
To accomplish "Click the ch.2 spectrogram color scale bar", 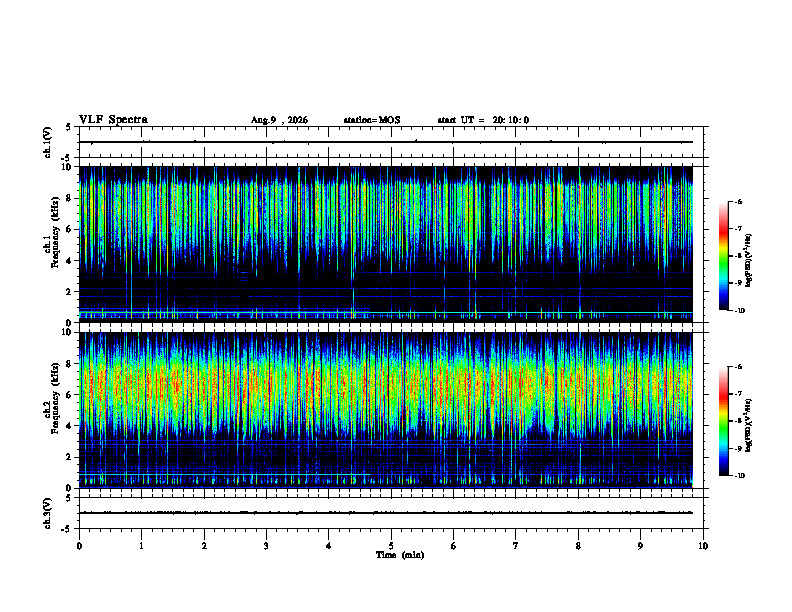I will pos(723,421).
